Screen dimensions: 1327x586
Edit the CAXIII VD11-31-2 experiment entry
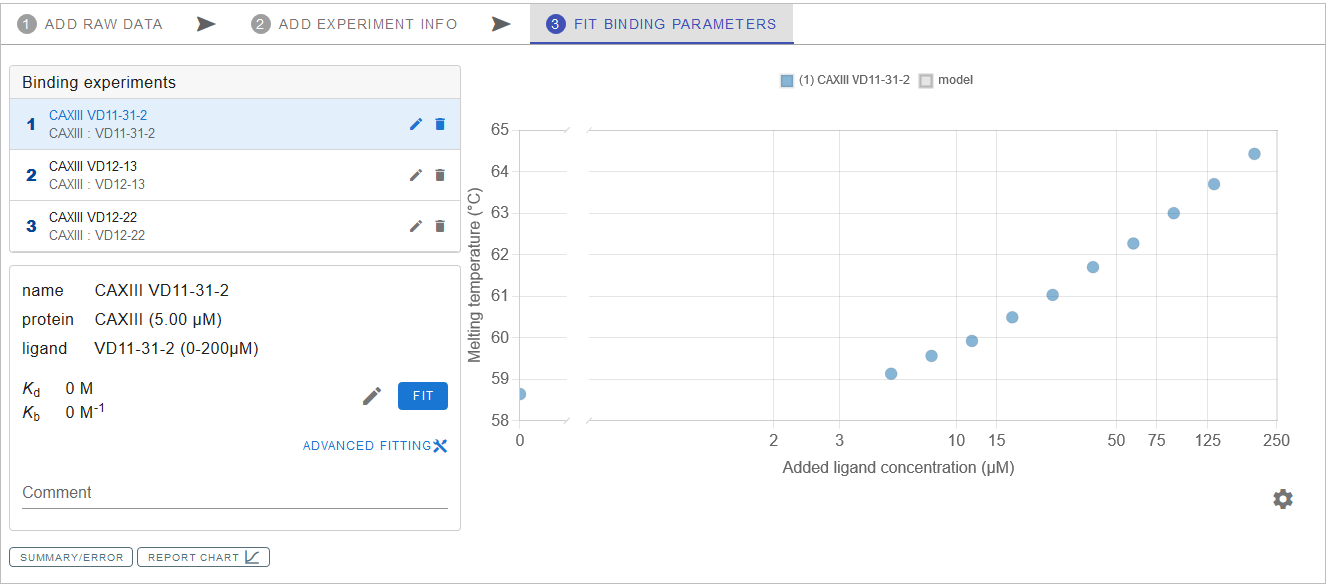416,124
